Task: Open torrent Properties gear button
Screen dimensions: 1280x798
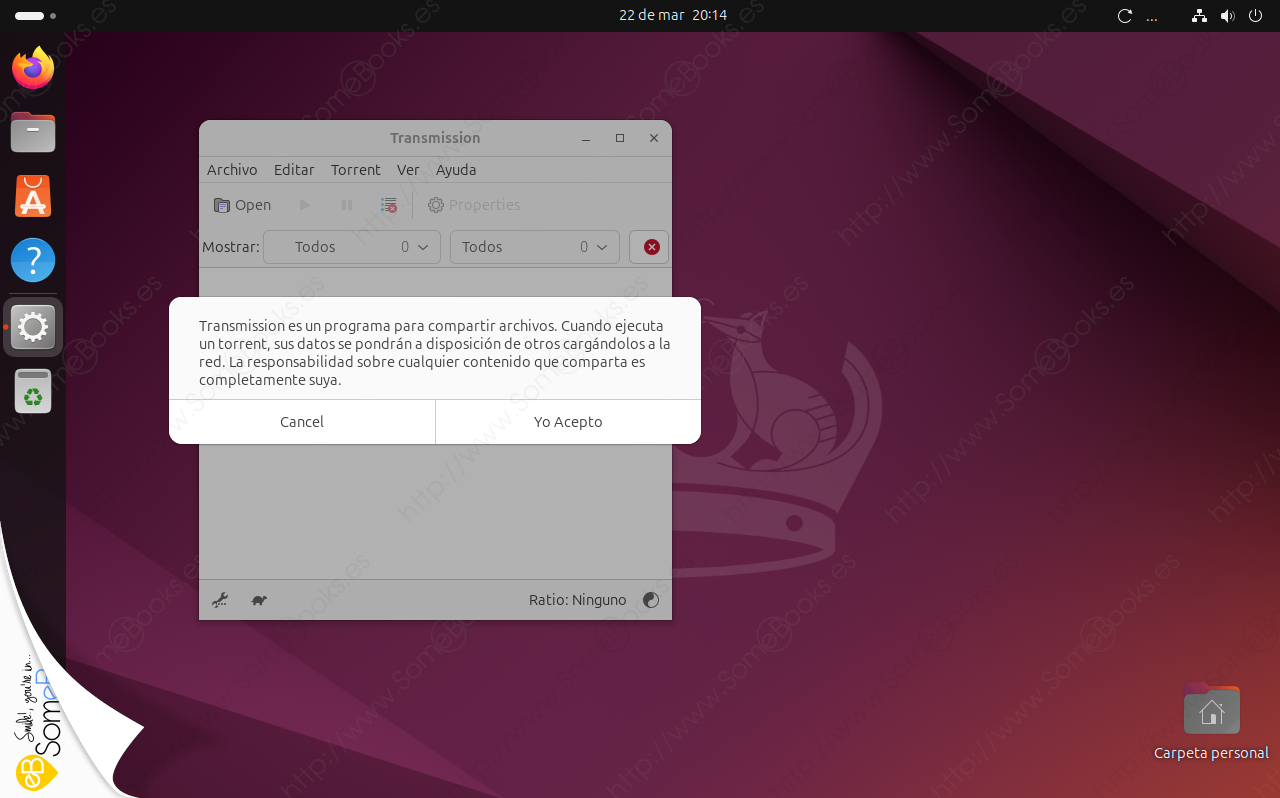Action: pos(474,205)
